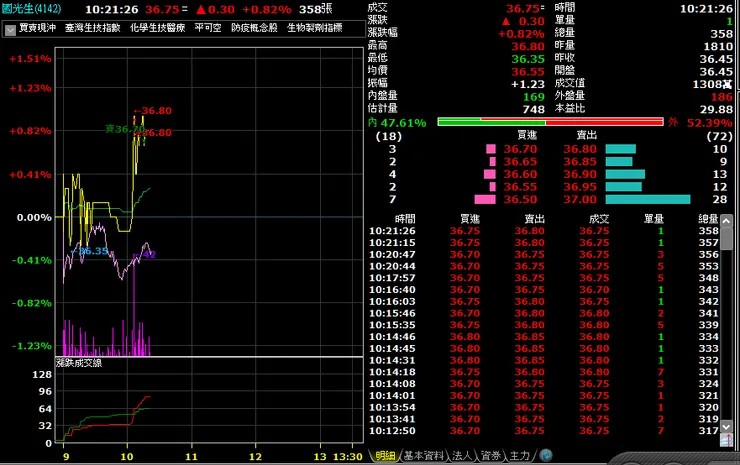Select the 10:15:46 trade row
This screenshot has width=740, height=465.
tap(544, 313)
